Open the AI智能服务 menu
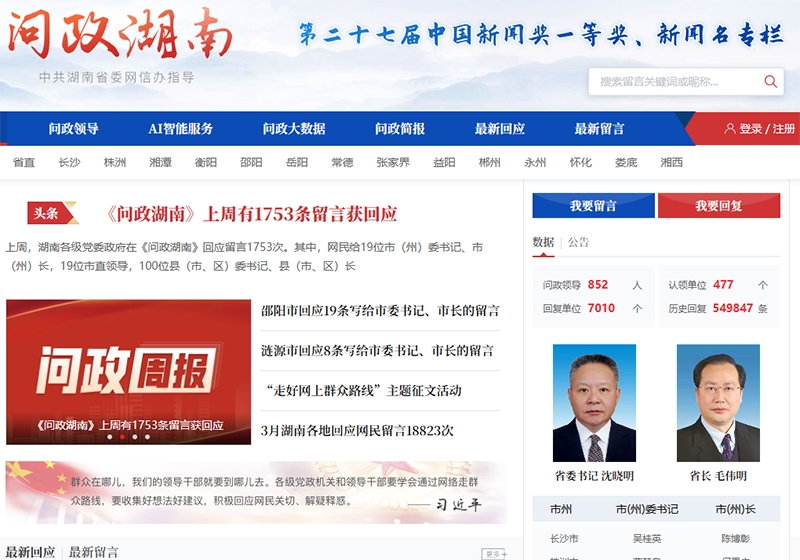This screenshot has width=800, height=560. pos(180,129)
